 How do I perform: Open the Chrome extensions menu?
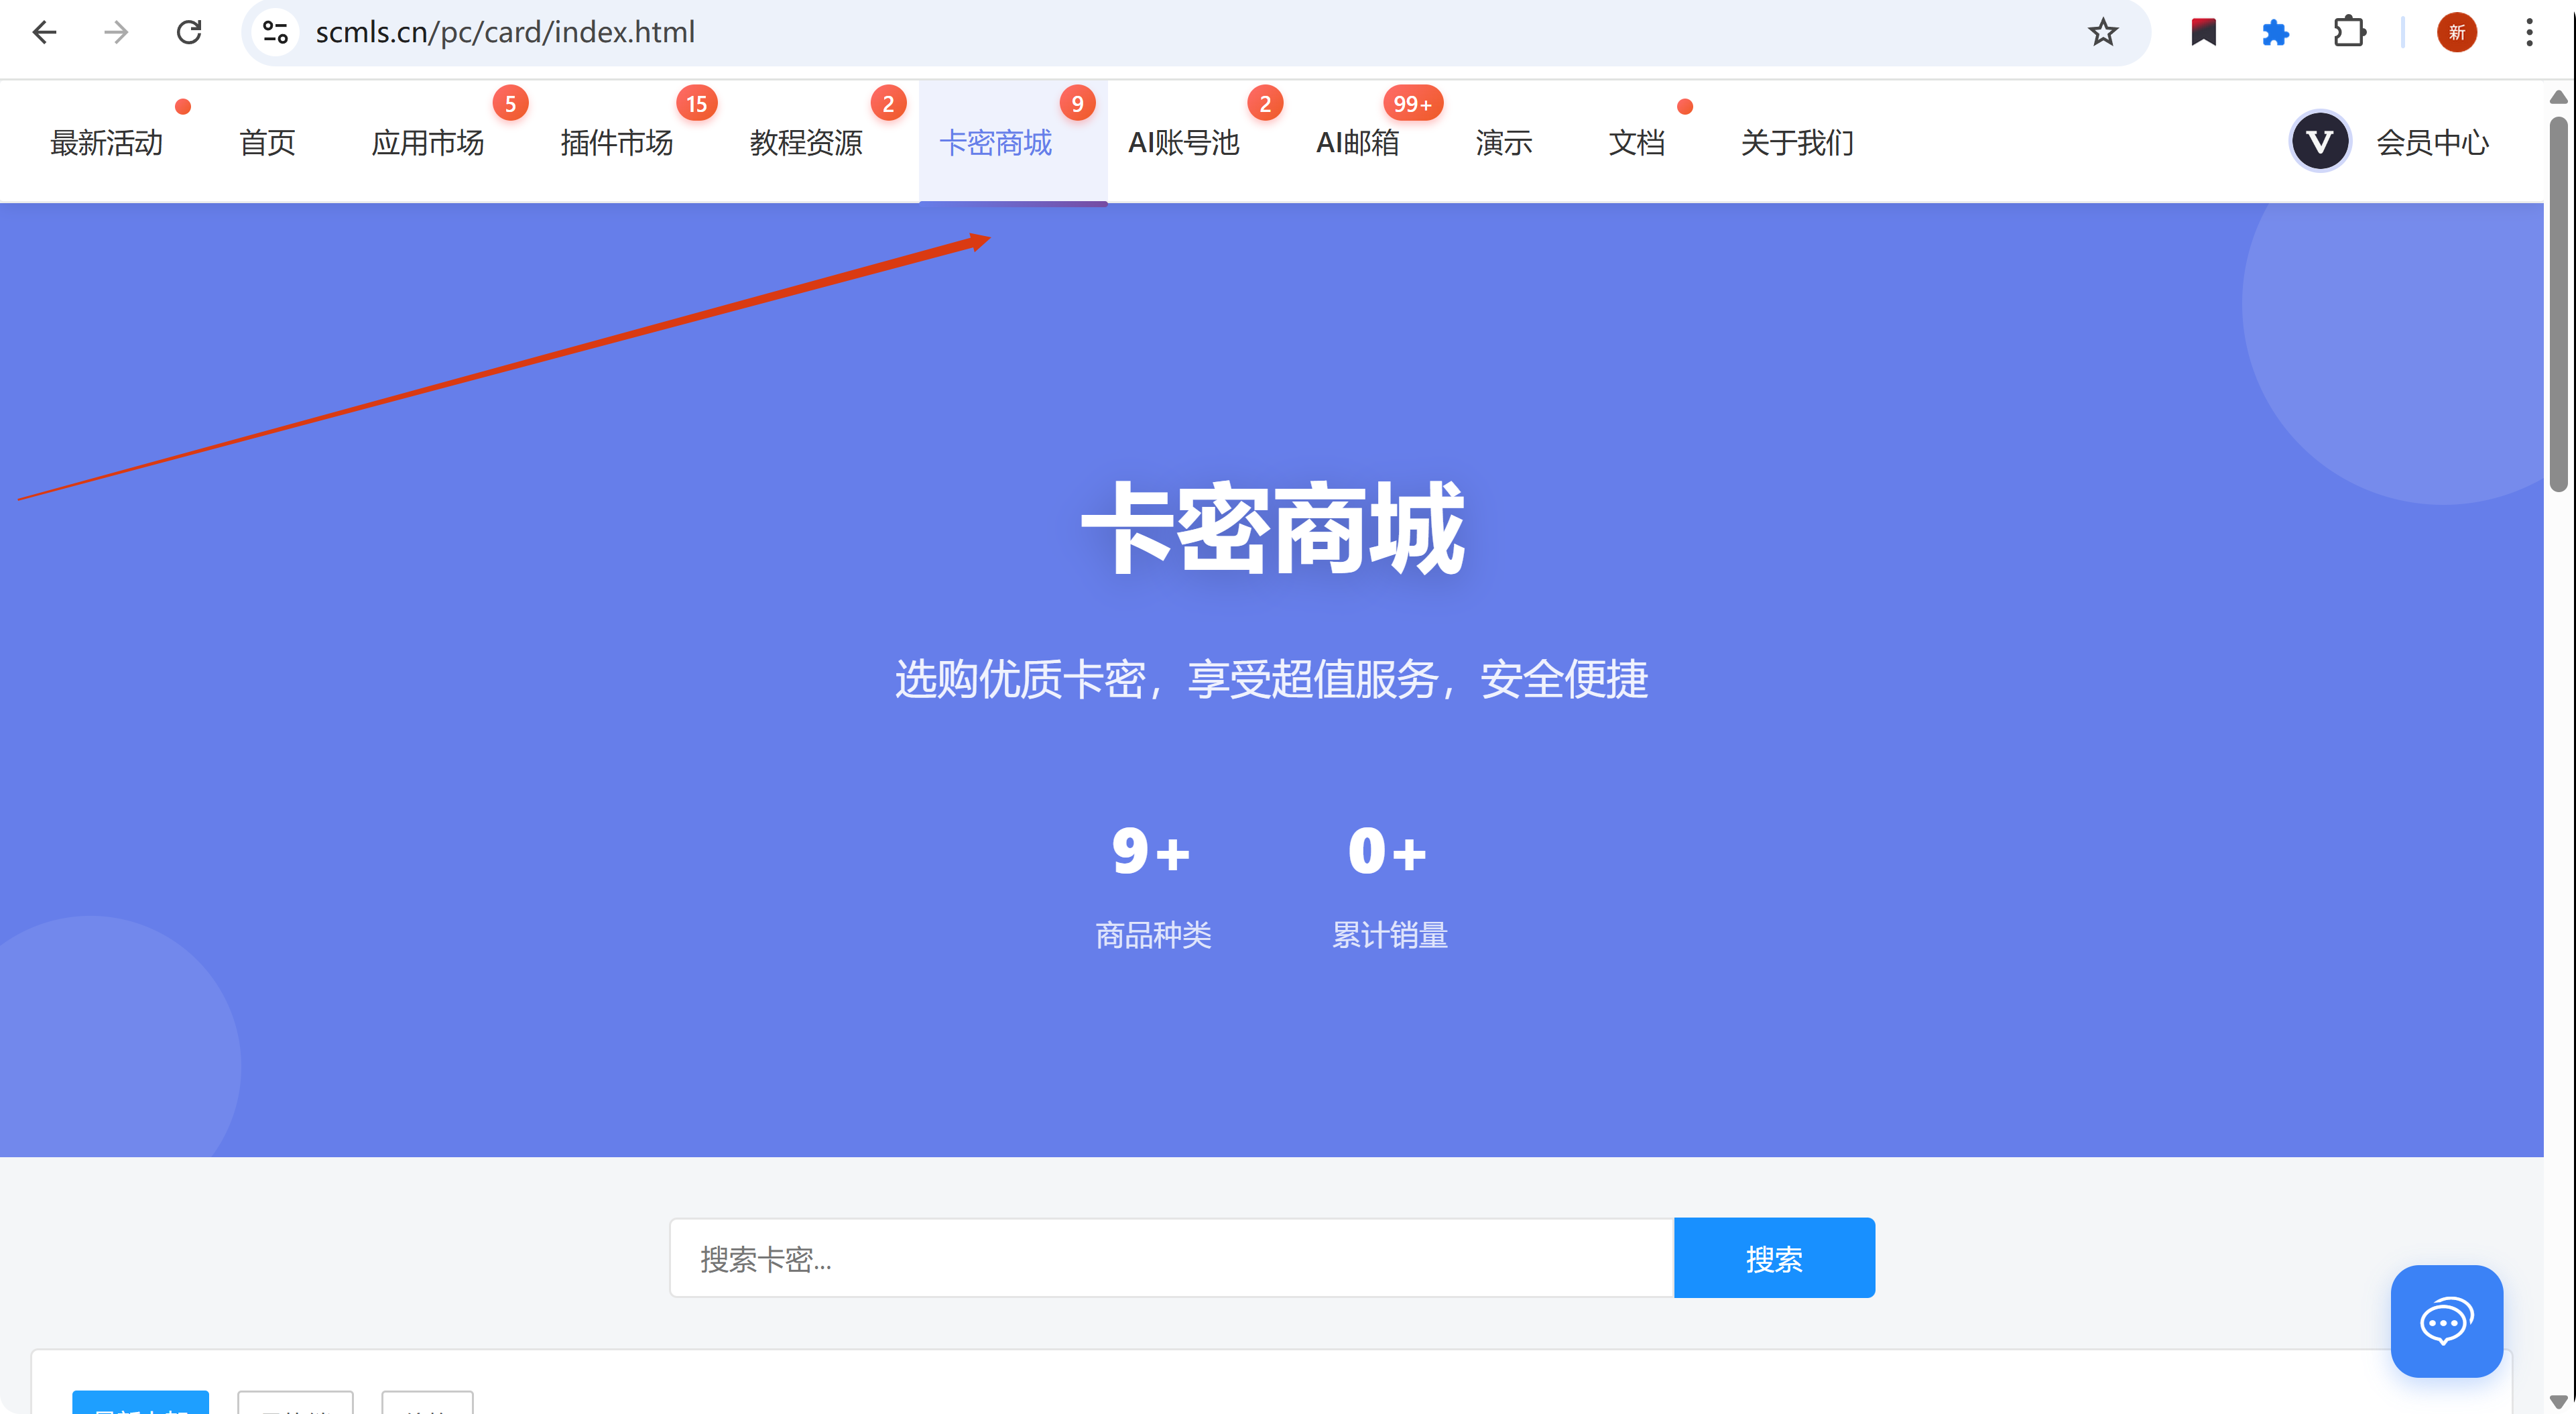point(2349,32)
